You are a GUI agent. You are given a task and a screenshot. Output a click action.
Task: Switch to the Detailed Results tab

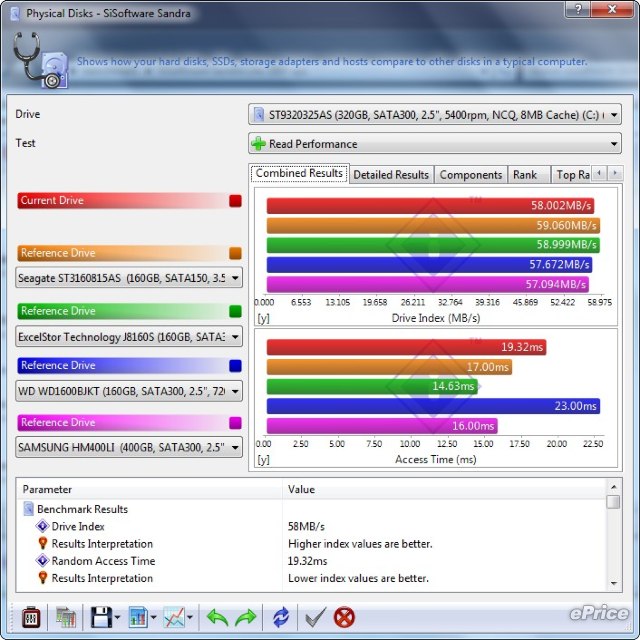390,175
